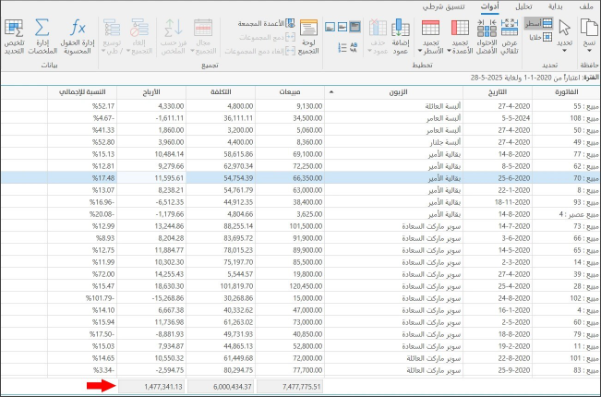
Task: Click date cell 25-9-2020
Action: point(498,370)
